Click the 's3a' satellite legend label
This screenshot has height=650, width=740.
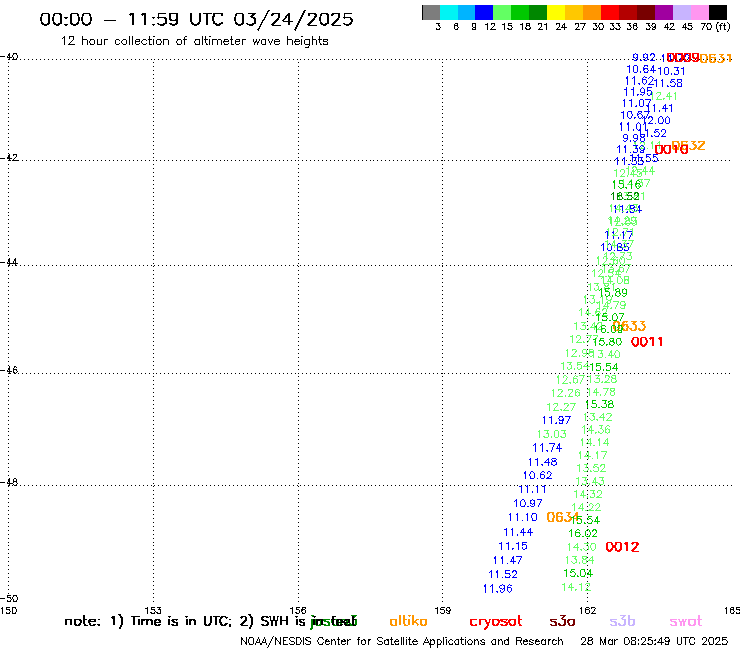point(562,621)
